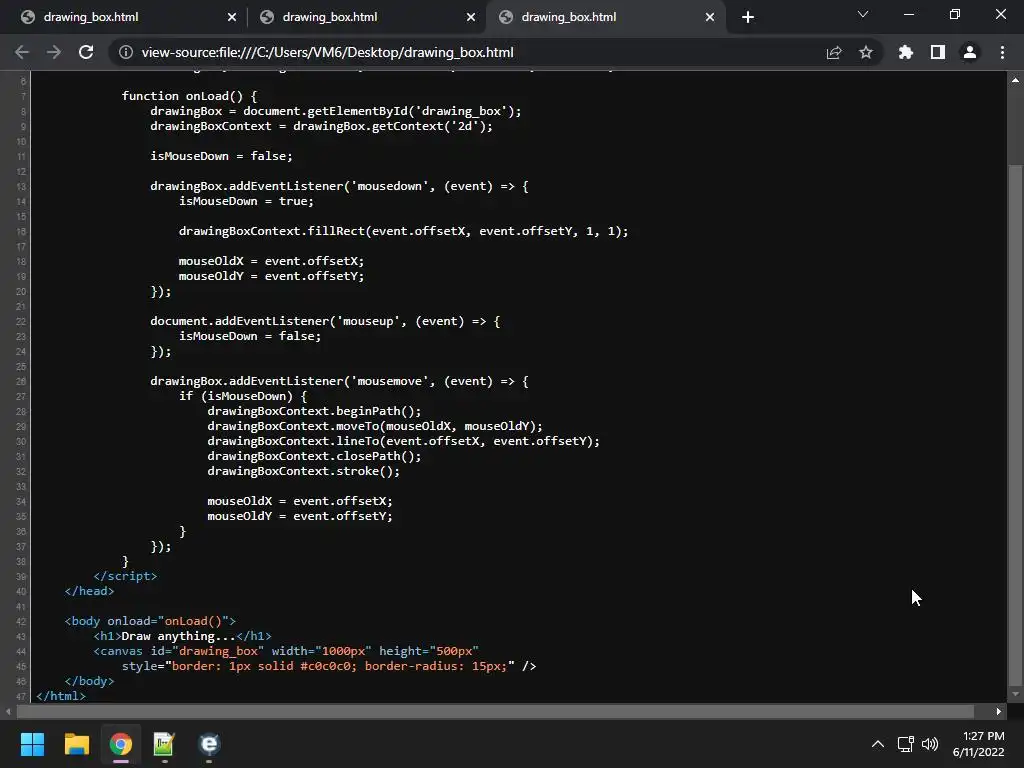The image size is (1024, 768).
Task: Click the closePath() code line
Action: tap(314, 456)
